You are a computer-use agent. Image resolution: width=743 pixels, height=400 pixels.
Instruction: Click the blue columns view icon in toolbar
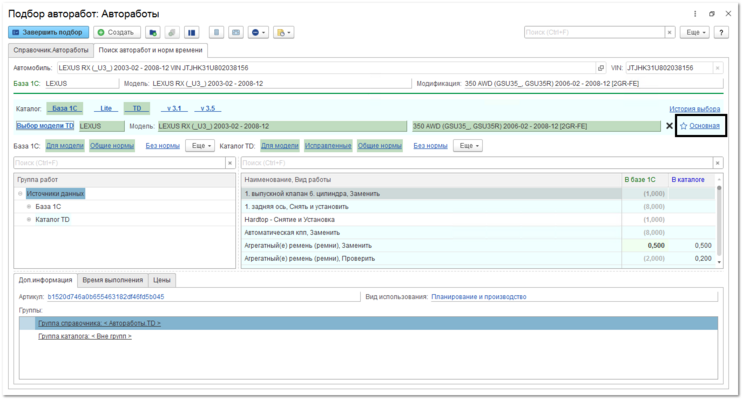[x=191, y=32]
